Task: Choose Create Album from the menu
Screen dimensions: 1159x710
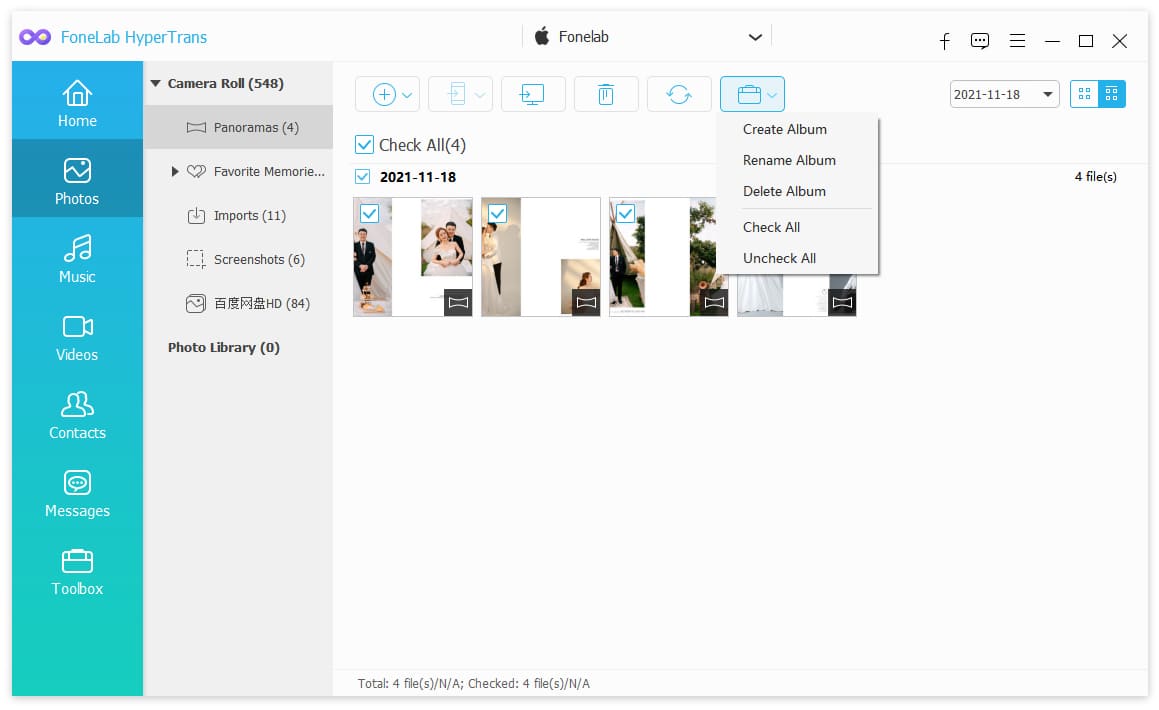Action: [784, 129]
